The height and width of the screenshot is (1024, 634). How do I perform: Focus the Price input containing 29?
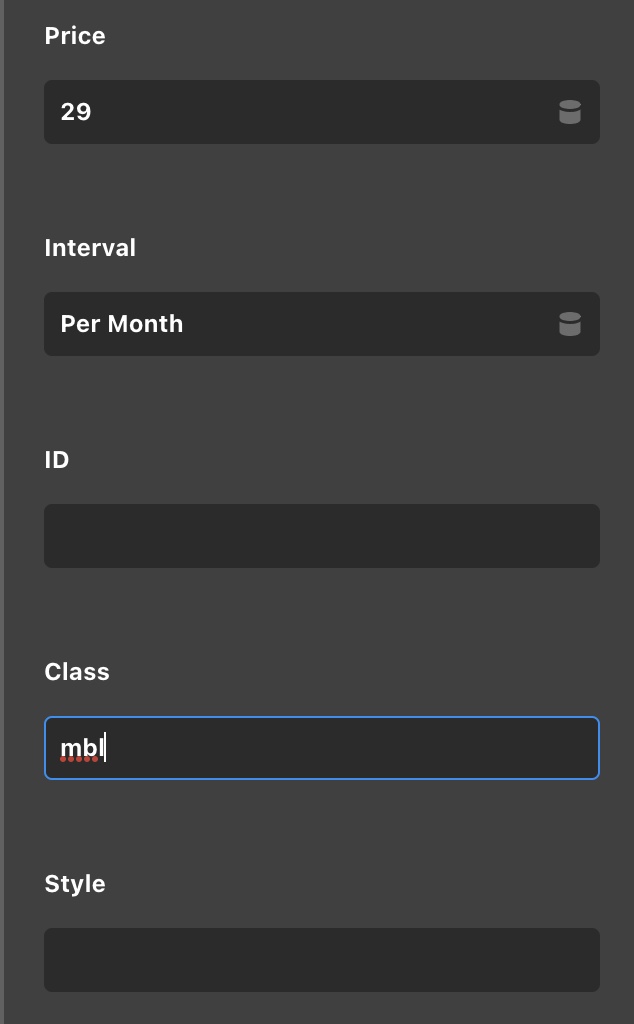[322, 112]
